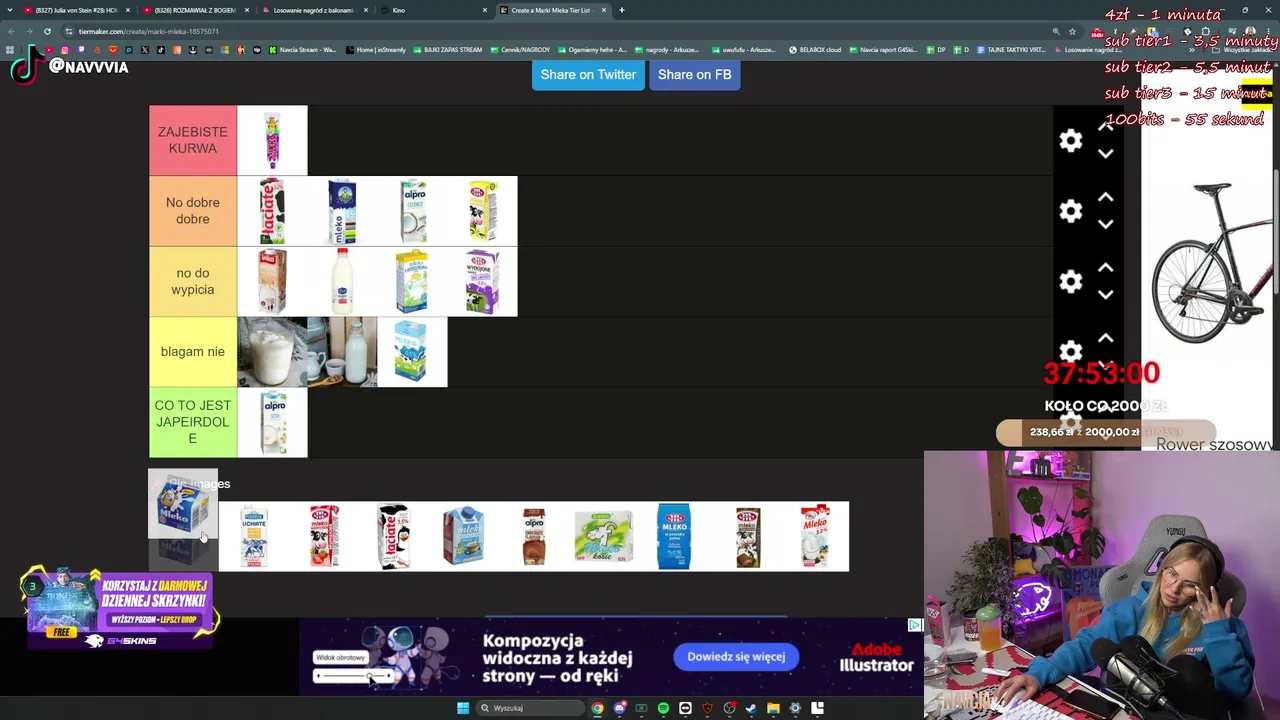Screen dimensions: 1280x720
Task: Open Spotify from the taskbar
Action: pos(663,708)
